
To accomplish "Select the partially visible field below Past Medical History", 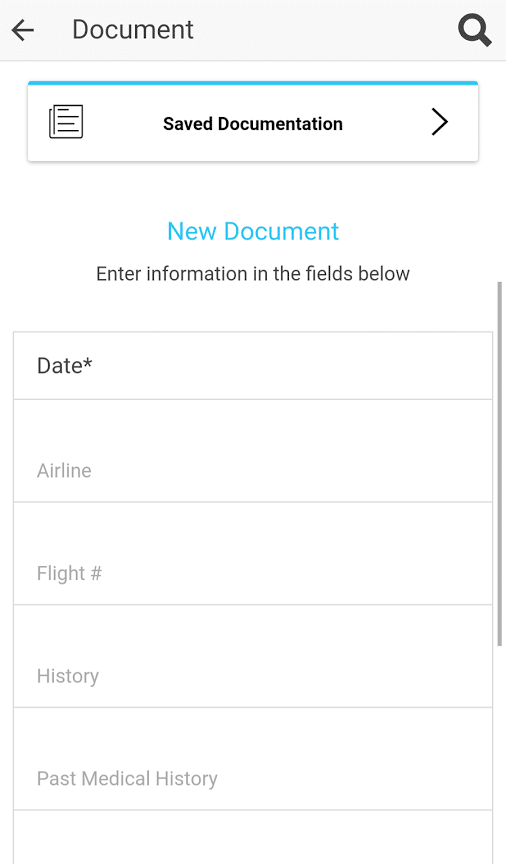I will tap(253, 837).
